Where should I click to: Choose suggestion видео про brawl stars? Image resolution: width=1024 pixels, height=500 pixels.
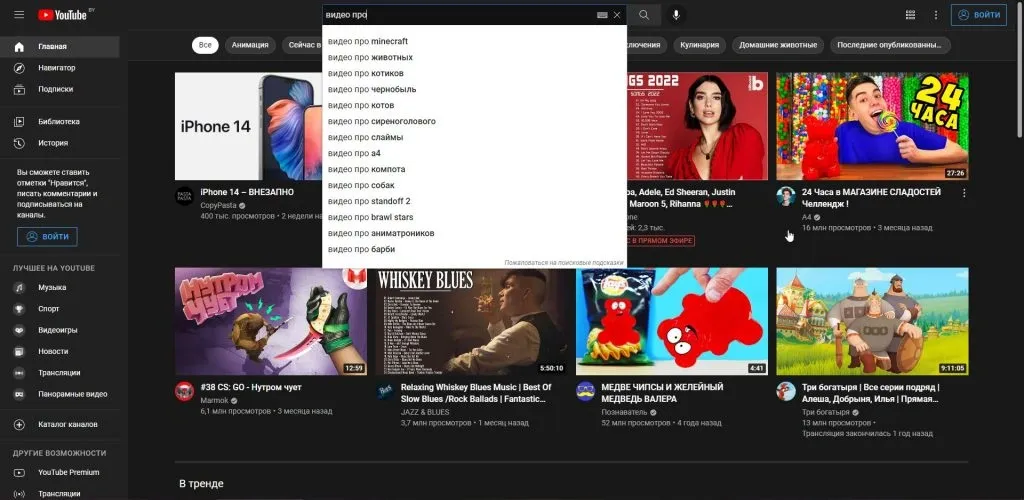point(474,217)
